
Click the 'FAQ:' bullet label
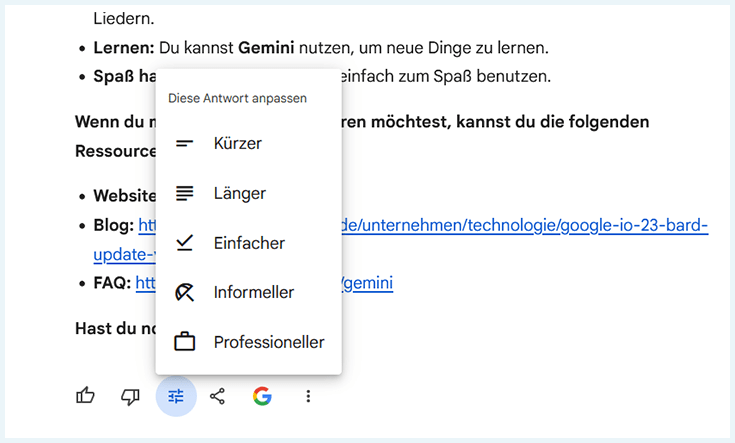pyautogui.click(x=112, y=283)
